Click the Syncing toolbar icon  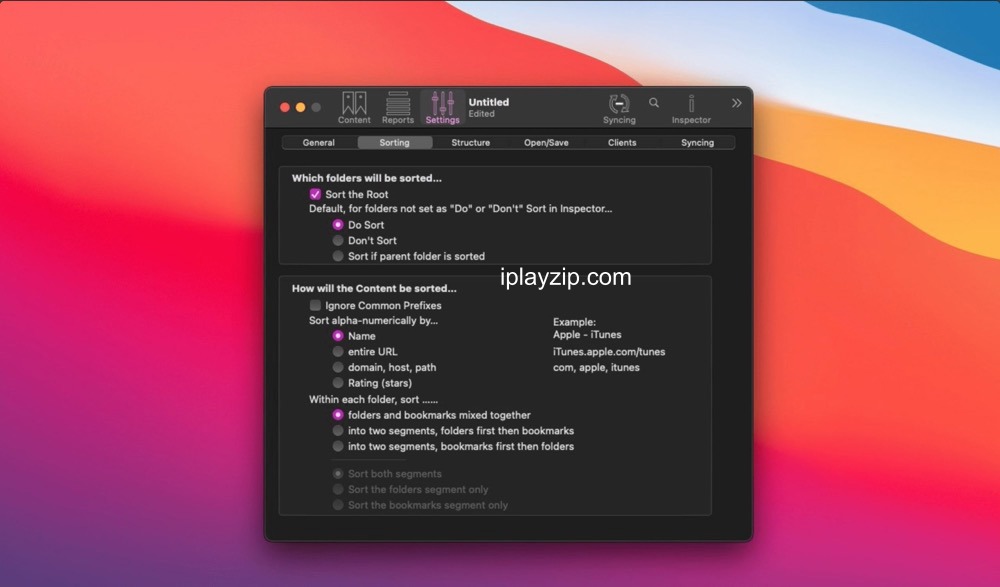click(x=619, y=108)
